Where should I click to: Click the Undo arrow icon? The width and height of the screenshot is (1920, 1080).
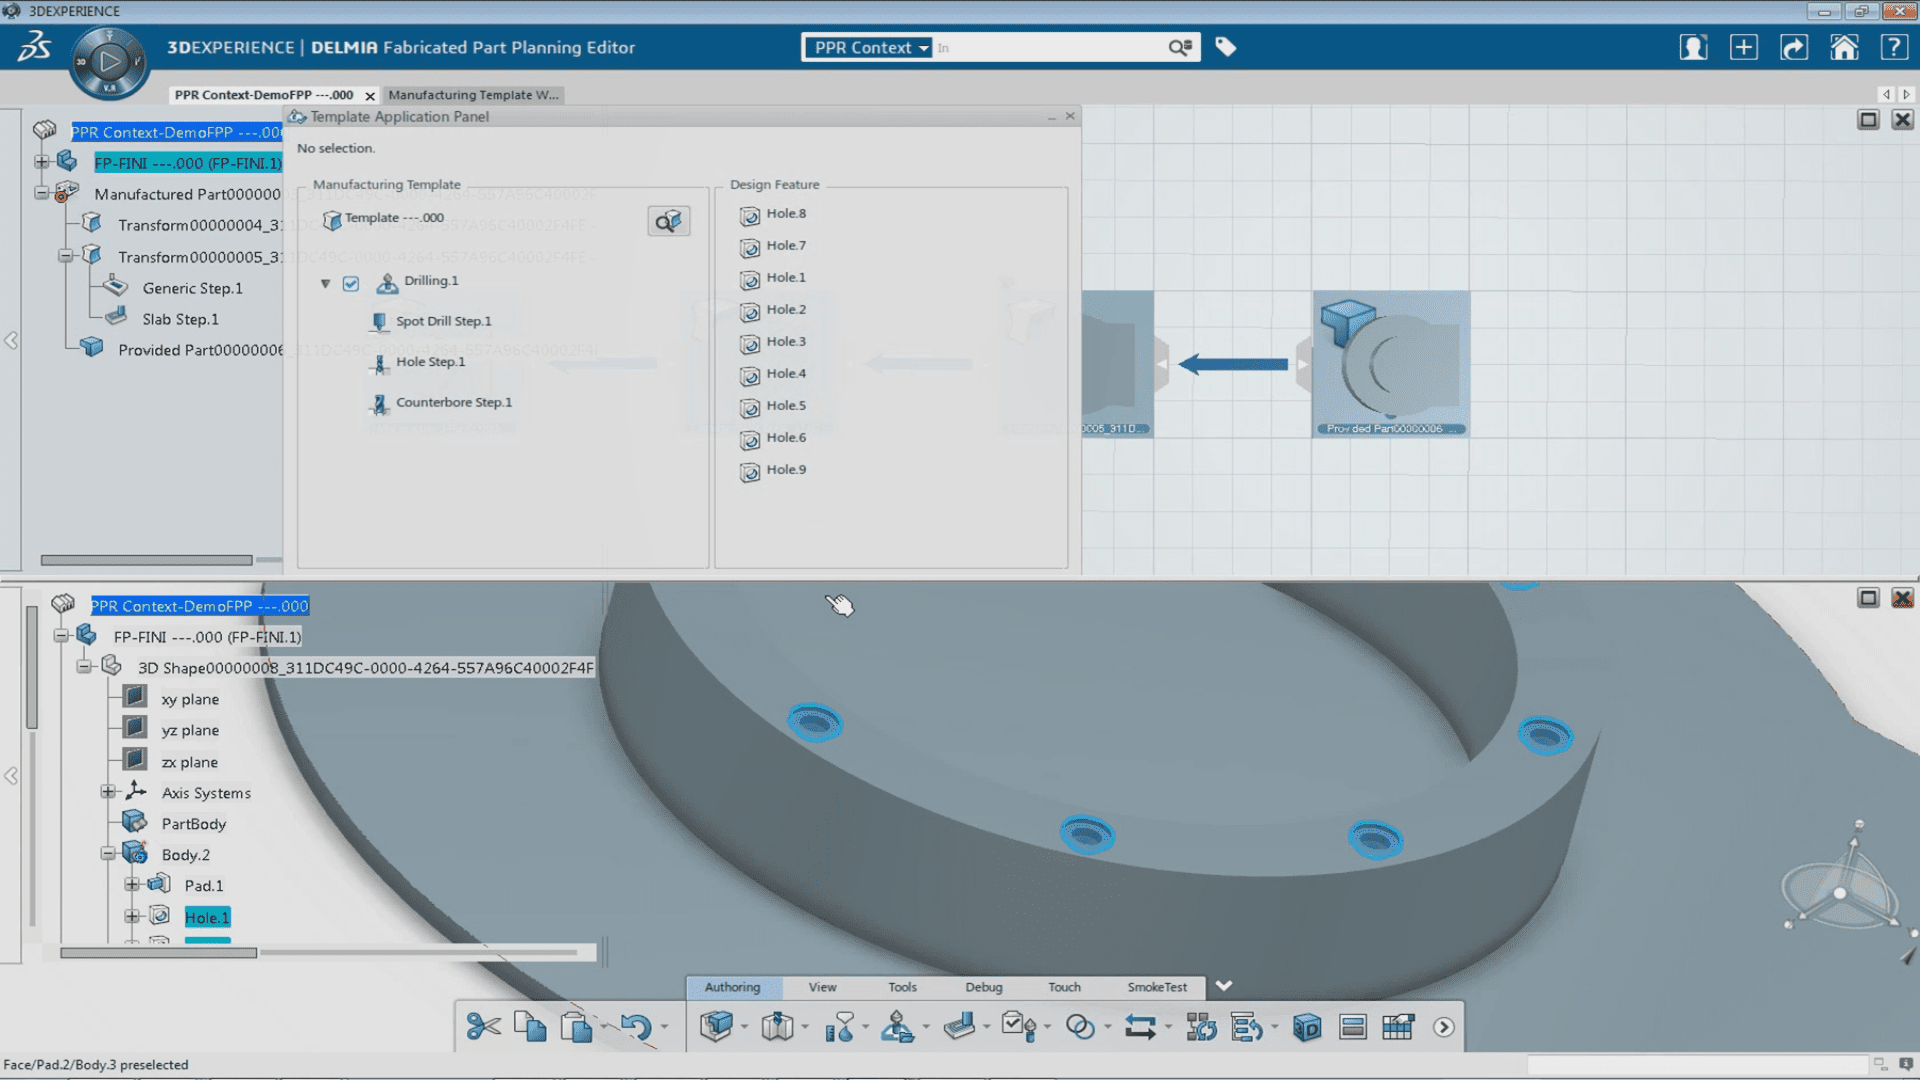tap(636, 1027)
